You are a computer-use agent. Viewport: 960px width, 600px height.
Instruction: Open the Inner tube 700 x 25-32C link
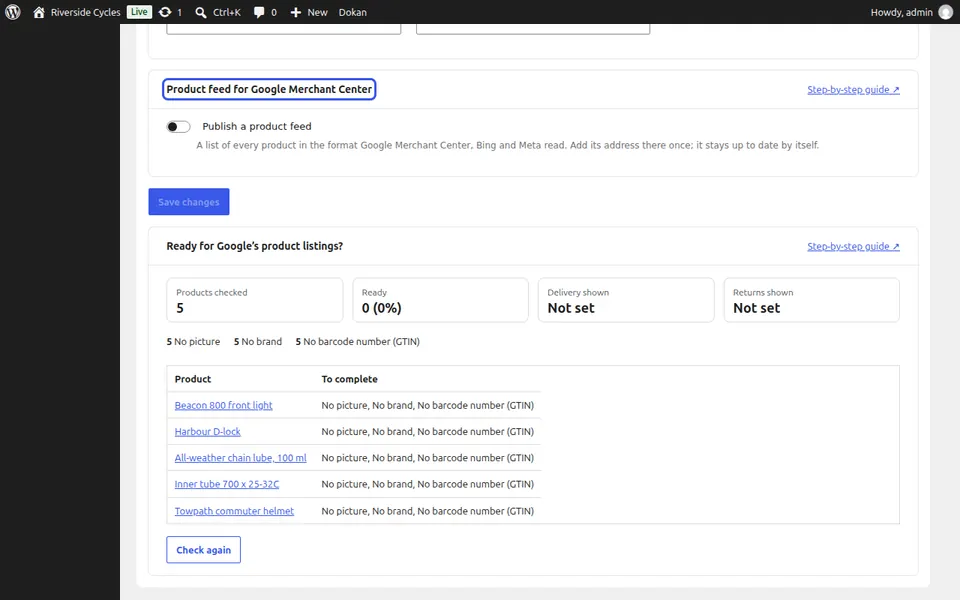227,484
